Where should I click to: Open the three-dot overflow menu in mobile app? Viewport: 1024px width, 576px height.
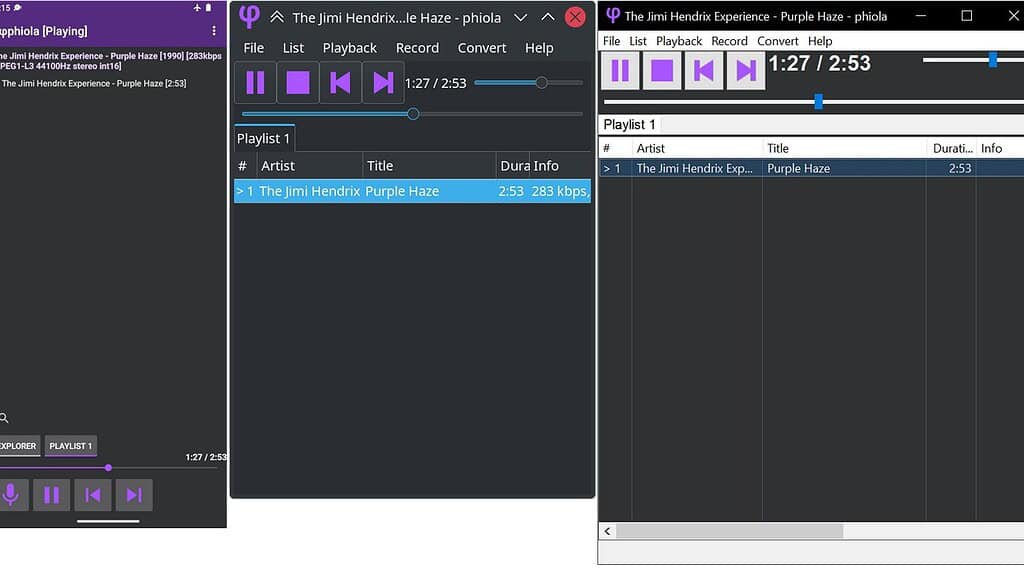(213, 31)
